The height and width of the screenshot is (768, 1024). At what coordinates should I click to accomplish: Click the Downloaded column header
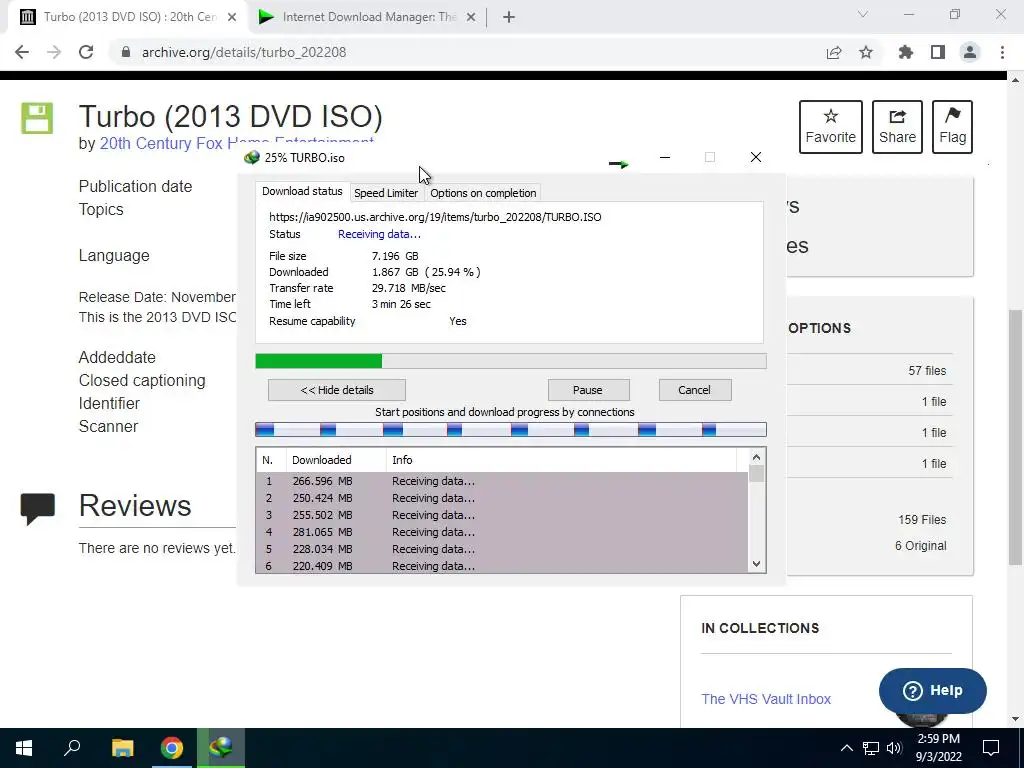tap(336, 460)
